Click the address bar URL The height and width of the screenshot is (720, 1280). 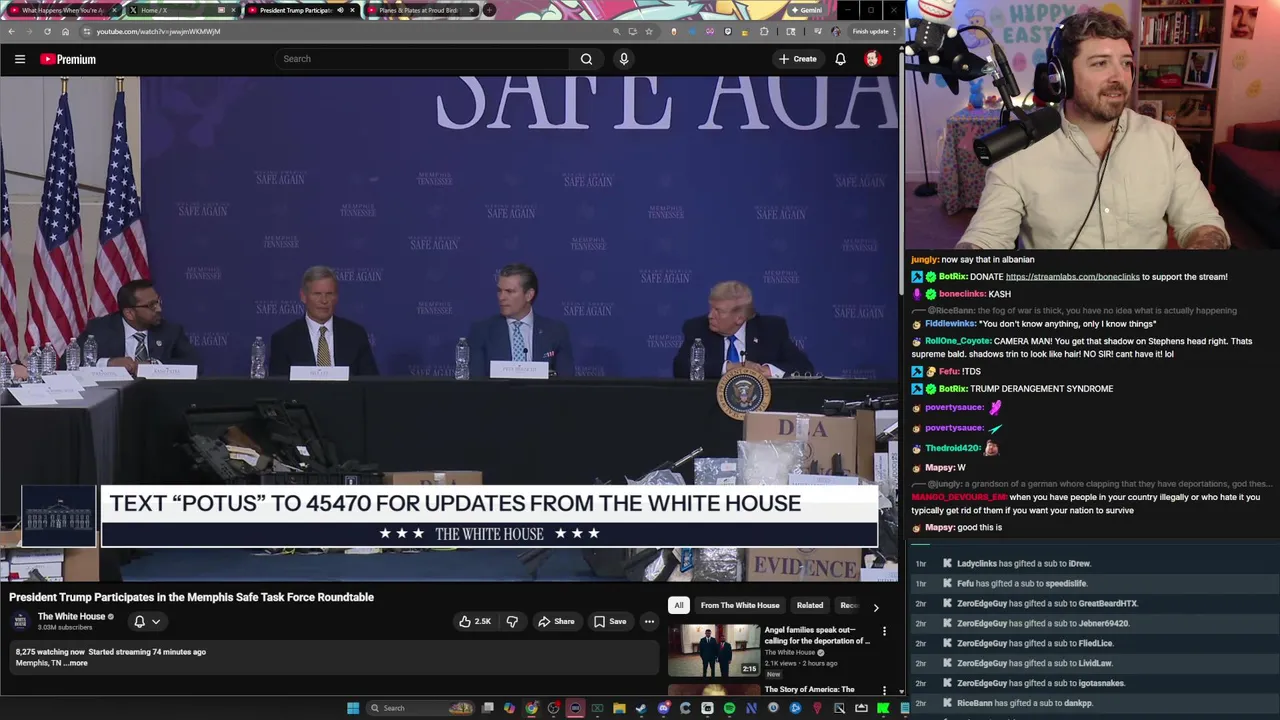pyautogui.click(x=158, y=31)
